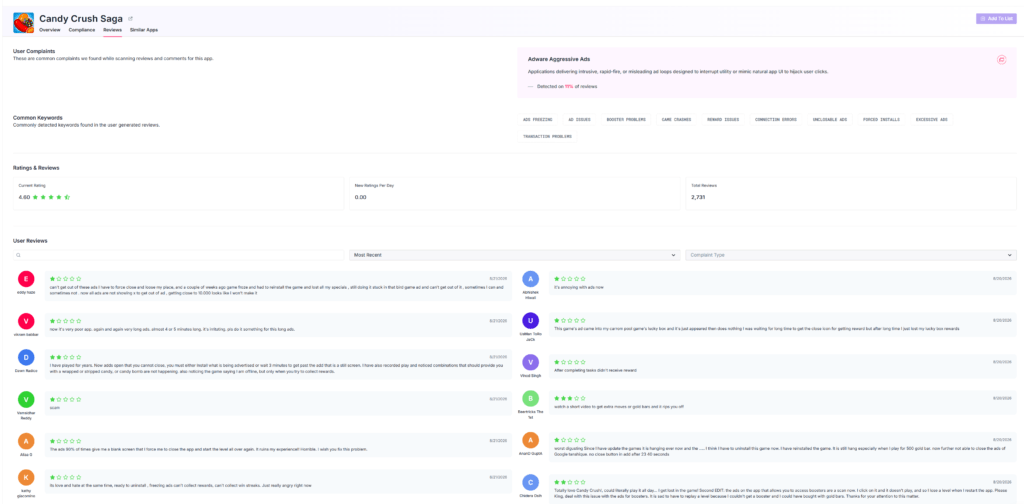Click the Total Reviews value 2,731
1024x504 pixels.
click(x=698, y=197)
